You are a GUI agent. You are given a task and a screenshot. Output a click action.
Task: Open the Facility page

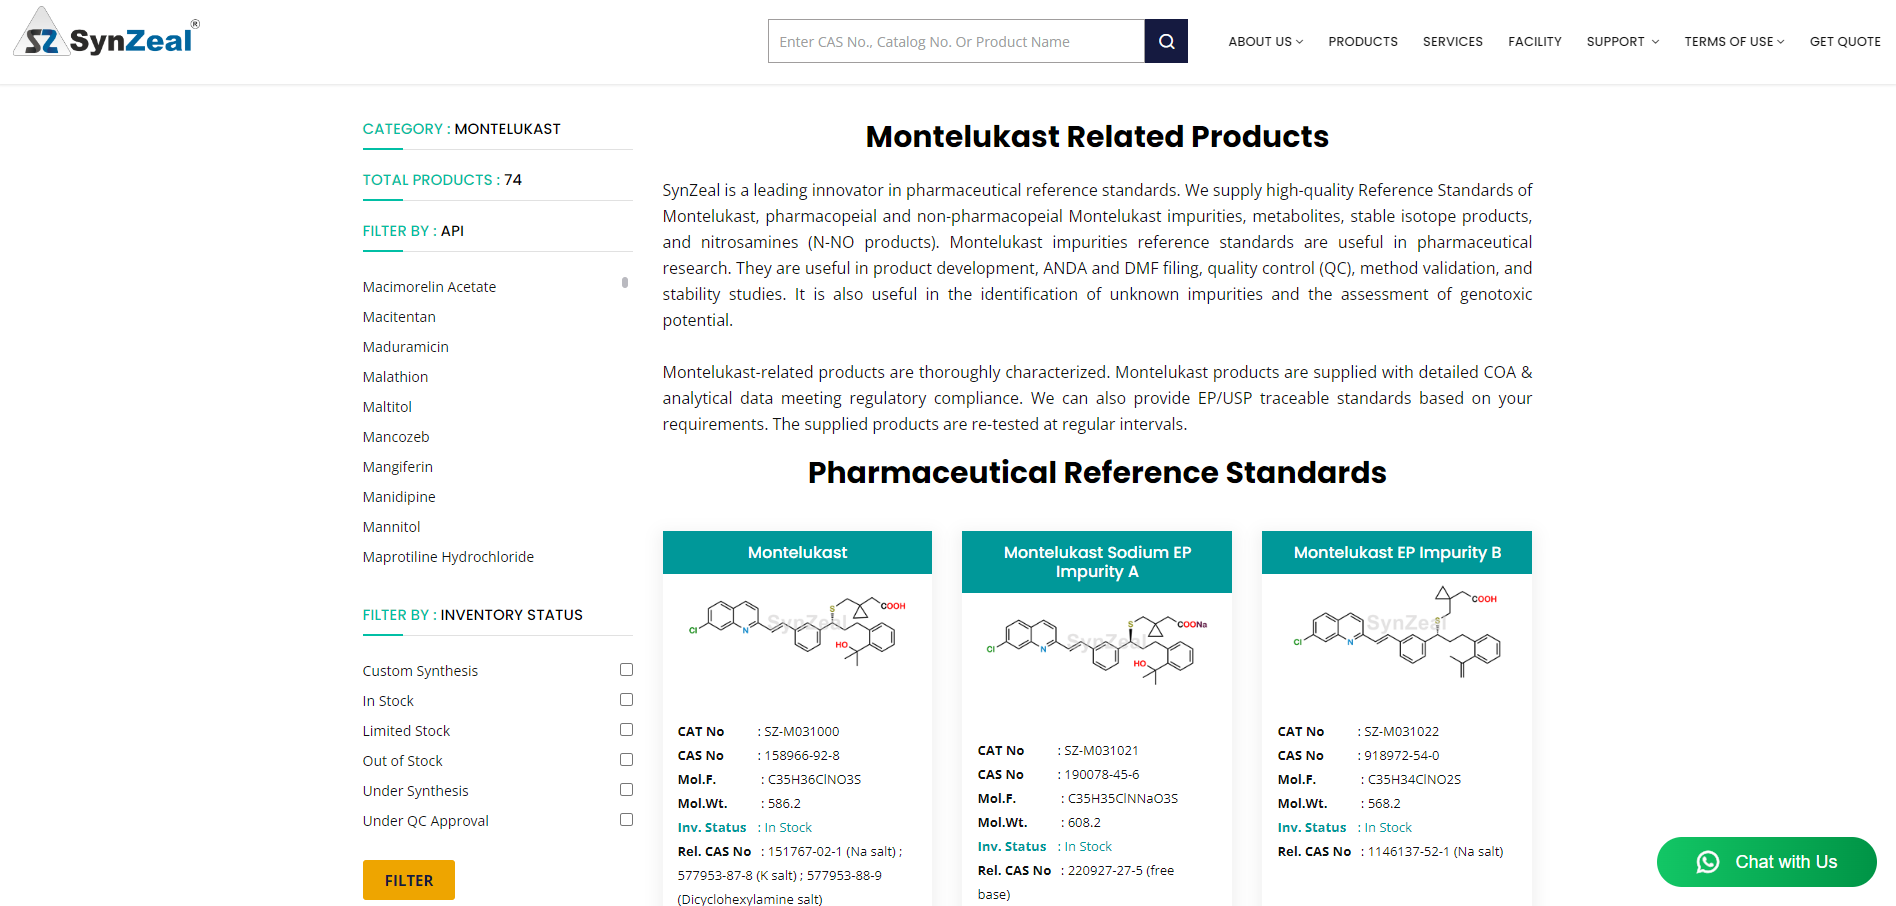pos(1535,41)
